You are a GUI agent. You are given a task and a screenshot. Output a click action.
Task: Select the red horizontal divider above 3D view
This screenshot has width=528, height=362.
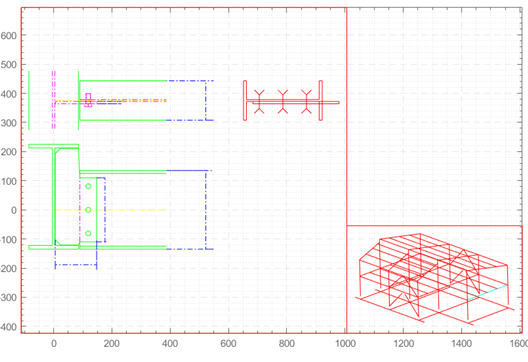(x=434, y=226)
